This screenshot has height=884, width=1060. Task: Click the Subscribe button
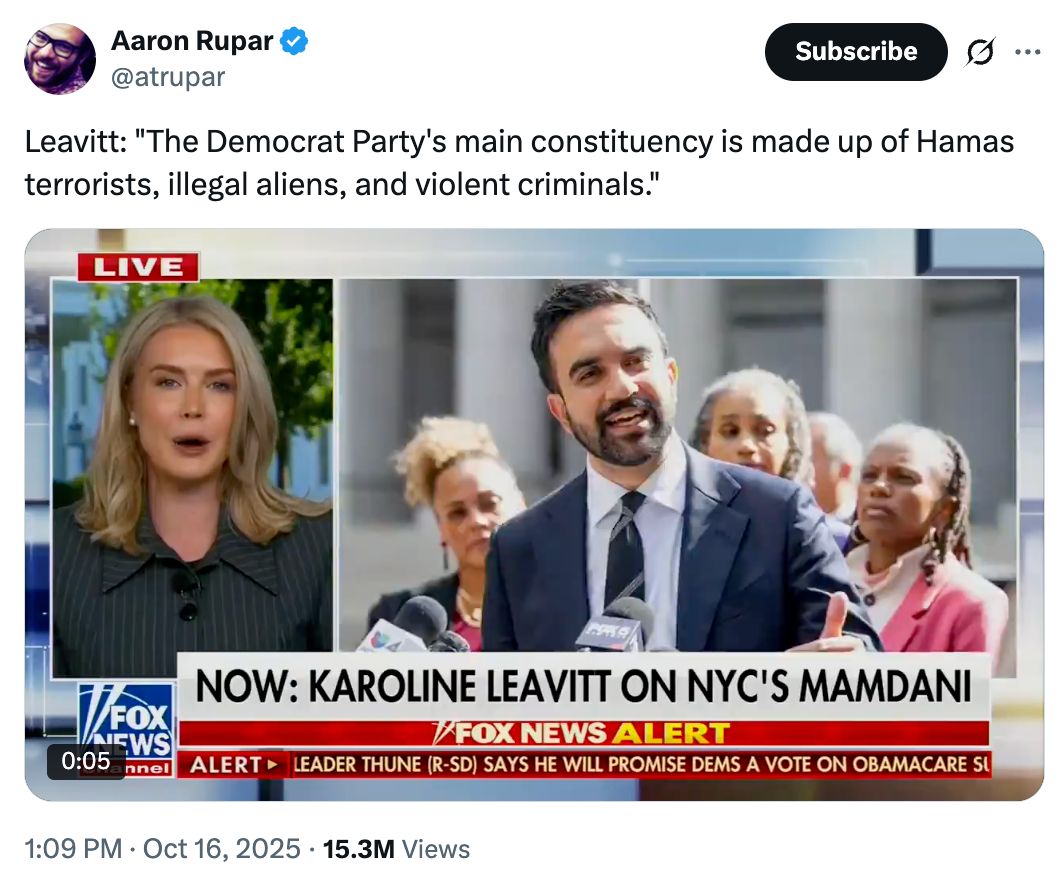[x=856, y=52]
